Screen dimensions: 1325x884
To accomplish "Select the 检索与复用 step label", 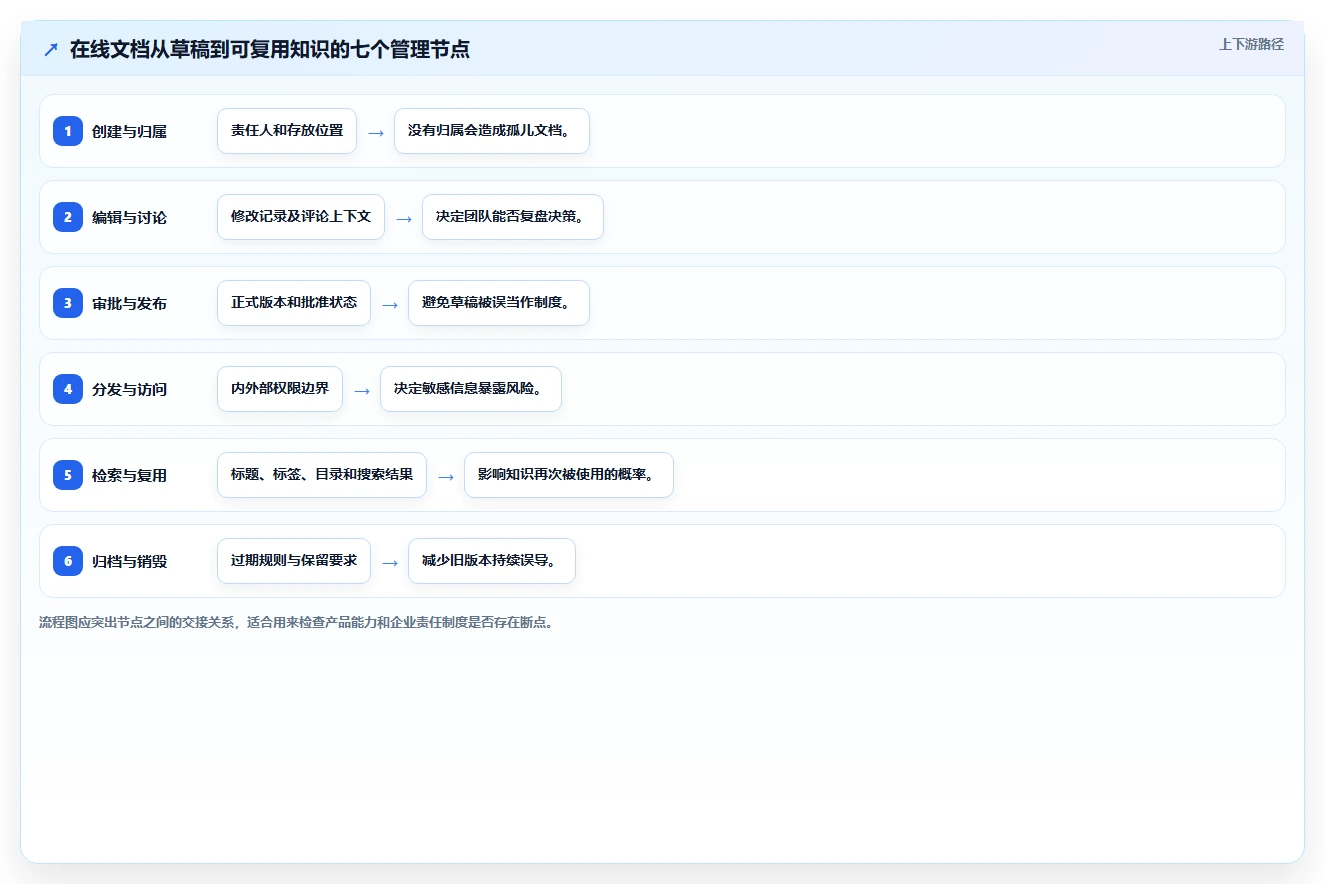I will coord(129,475).
